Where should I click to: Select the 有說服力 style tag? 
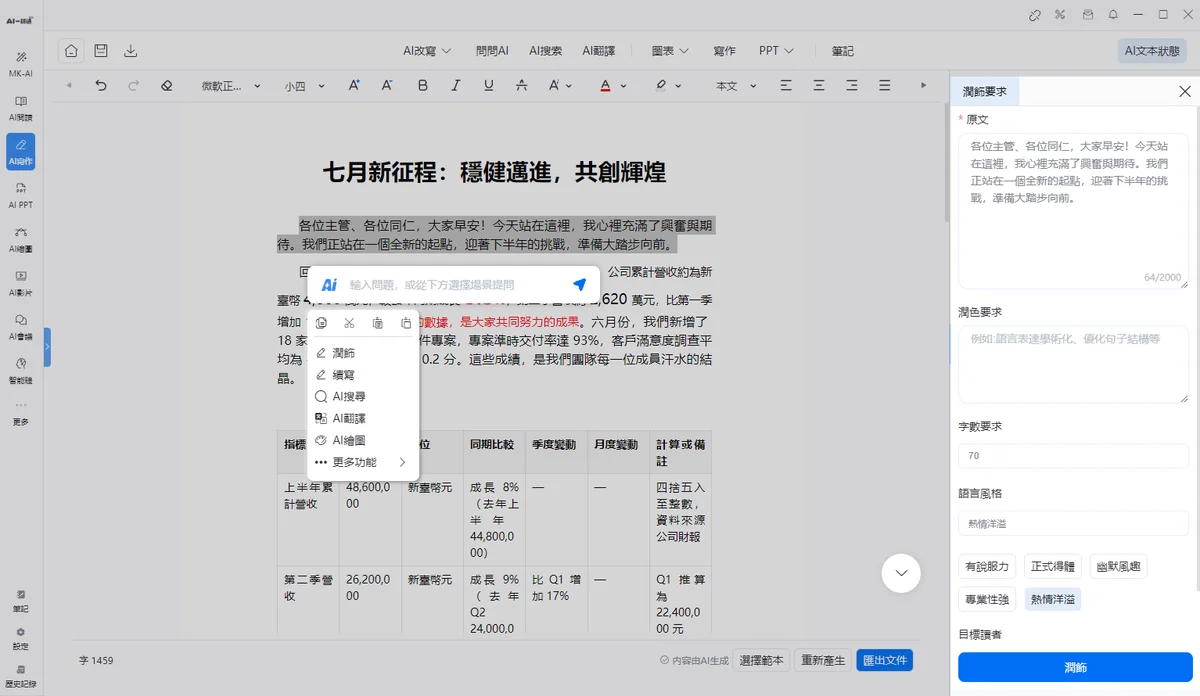click(x=988, y=567)
